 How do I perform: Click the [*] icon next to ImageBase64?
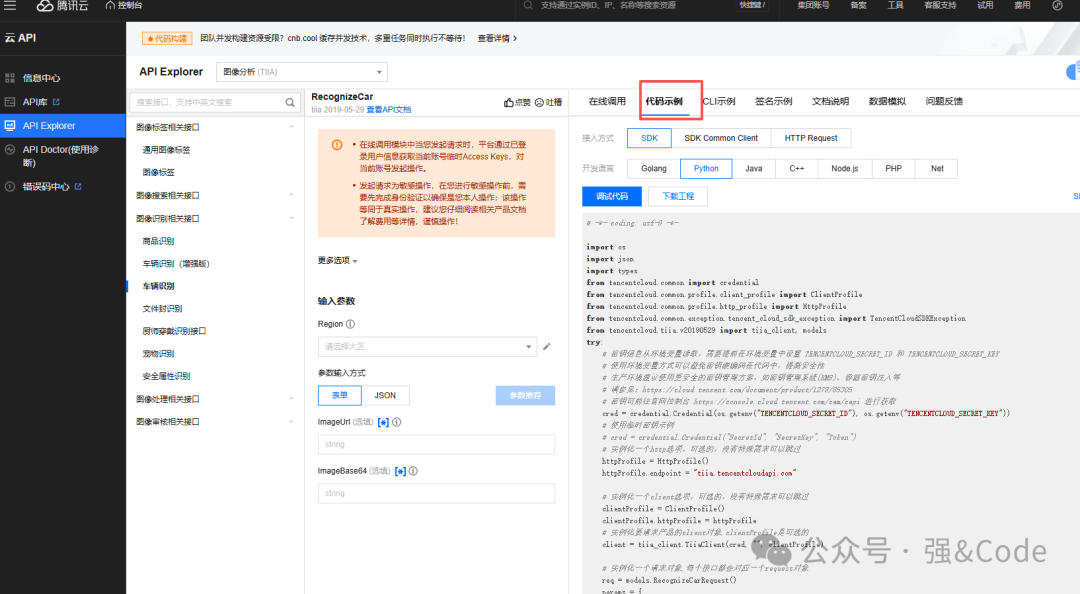pos(400,471)
